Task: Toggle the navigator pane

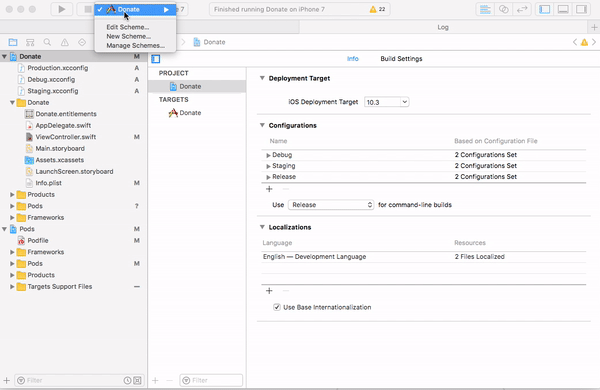Action: click(x=545, y=9)
